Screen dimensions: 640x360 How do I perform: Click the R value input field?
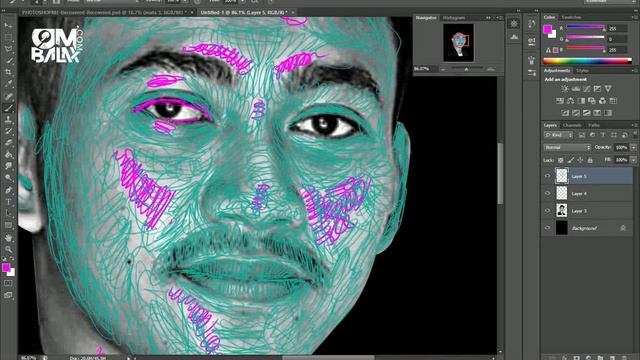[x=617, y=28]
